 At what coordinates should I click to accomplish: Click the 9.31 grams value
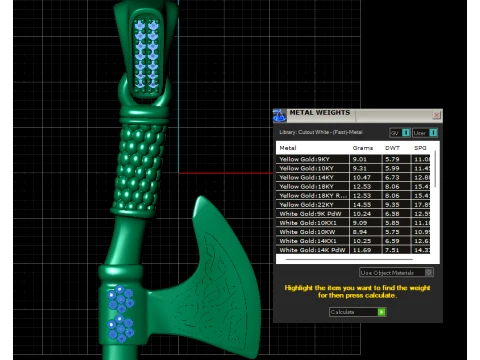coord(360,168)
